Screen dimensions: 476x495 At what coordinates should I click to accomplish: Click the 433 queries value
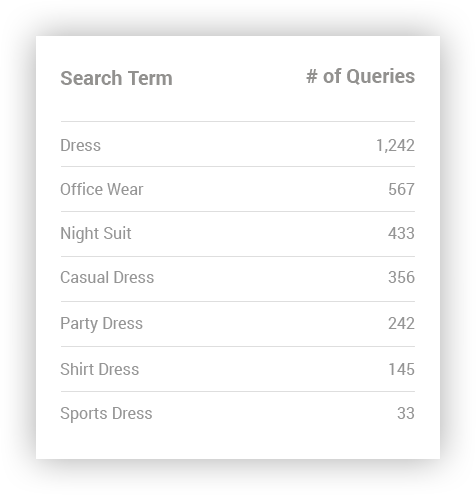[401, 233]
